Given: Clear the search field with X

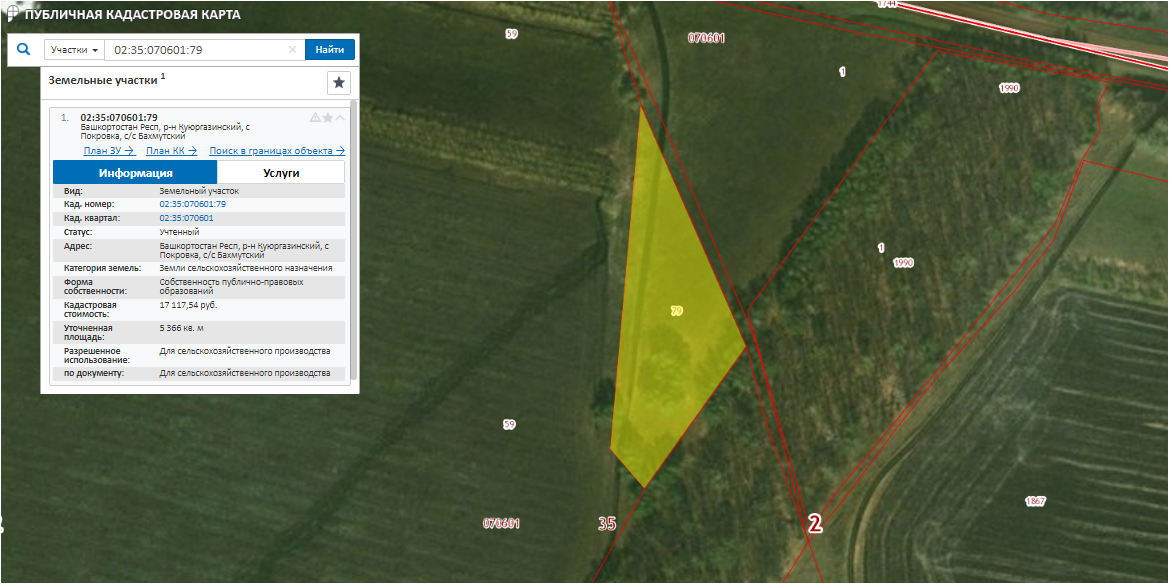Looking at the screenshot, I should 292,50.
